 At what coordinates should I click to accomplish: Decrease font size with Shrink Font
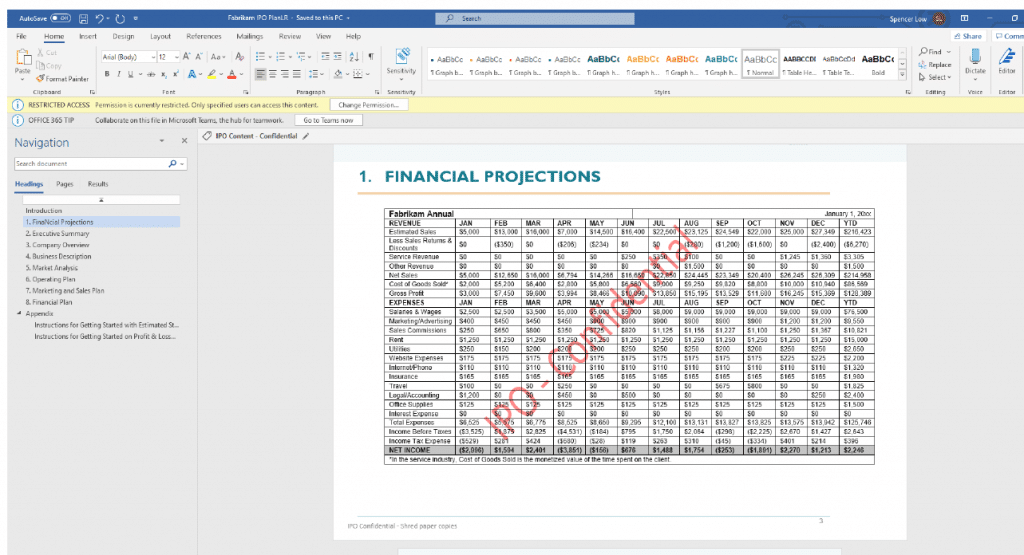199,57
